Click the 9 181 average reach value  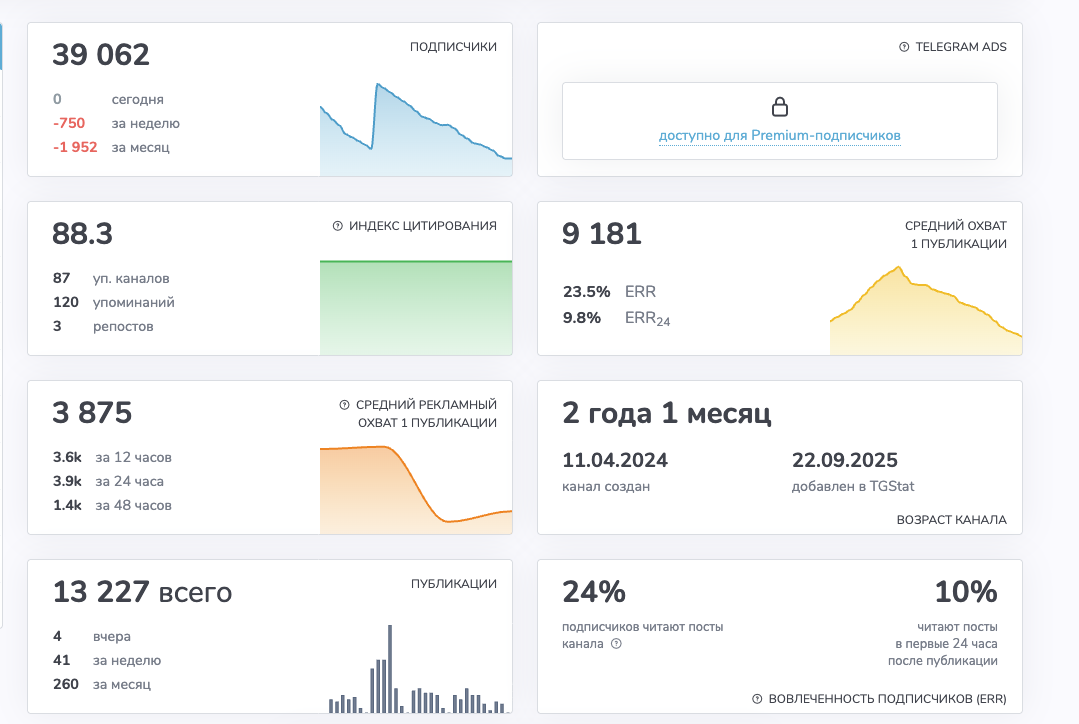[601, 234]
